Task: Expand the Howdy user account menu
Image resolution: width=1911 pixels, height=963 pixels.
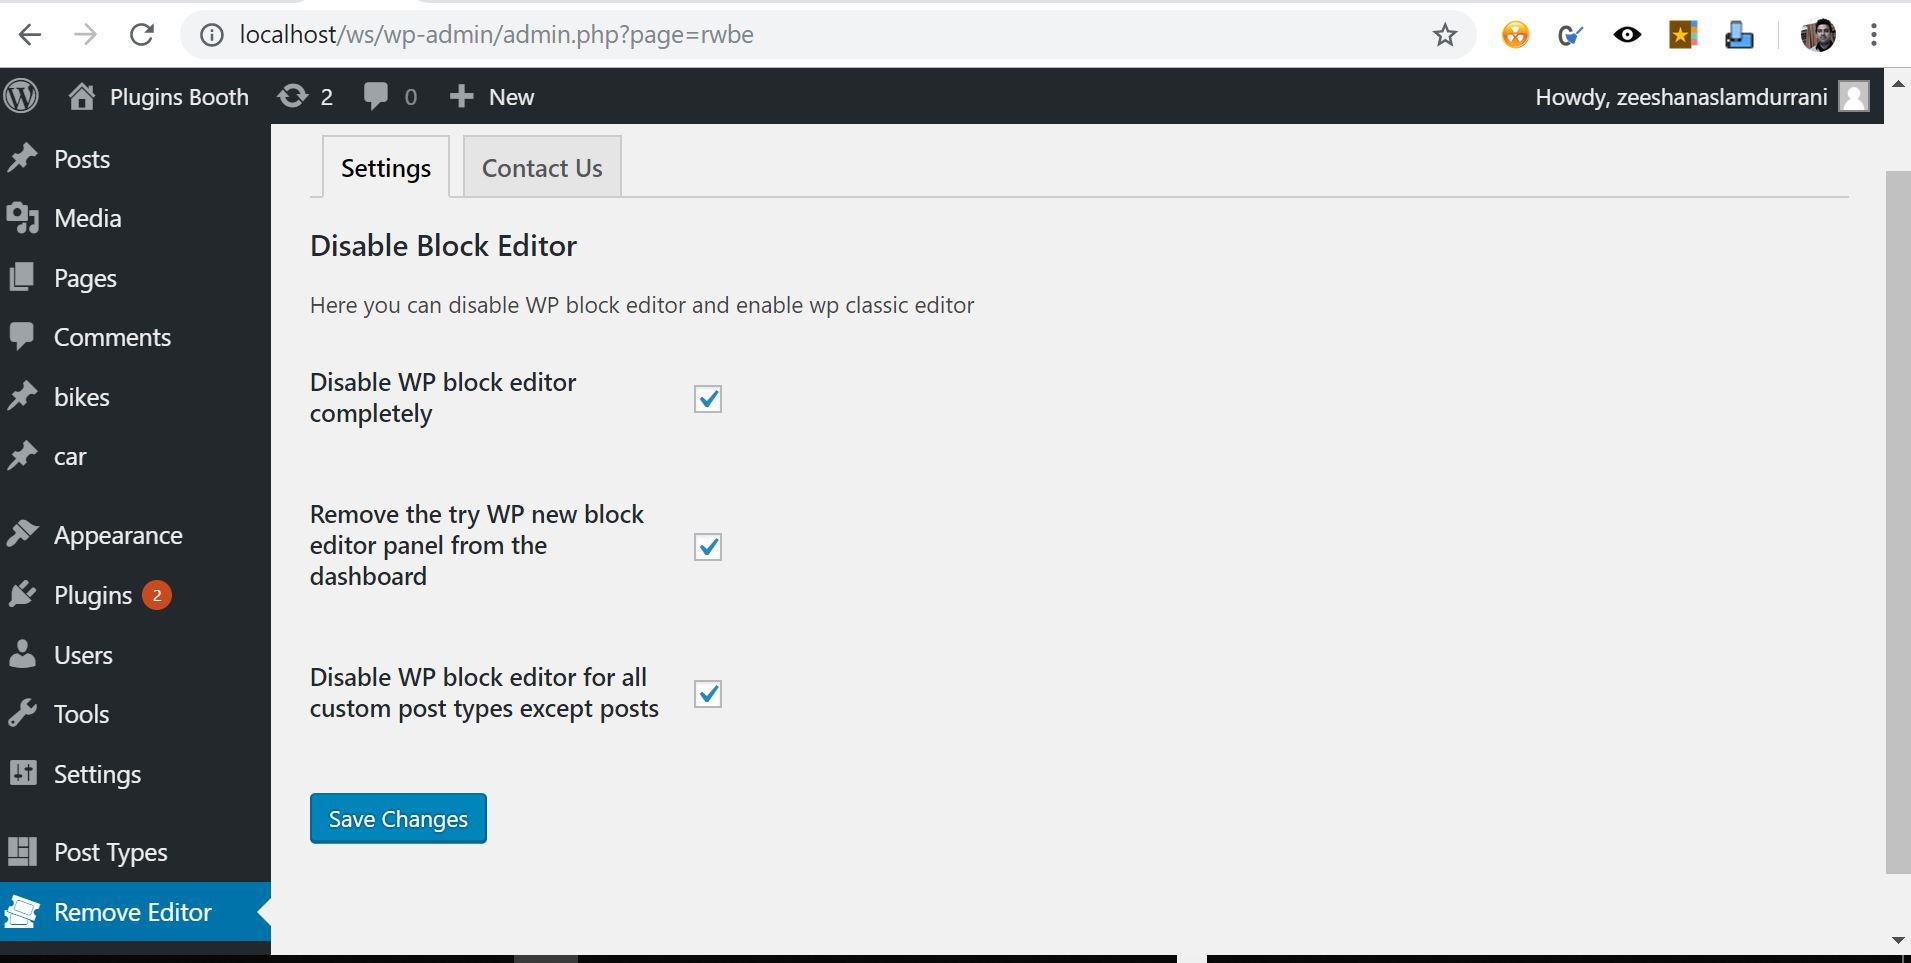Action: coord(1702,97)
